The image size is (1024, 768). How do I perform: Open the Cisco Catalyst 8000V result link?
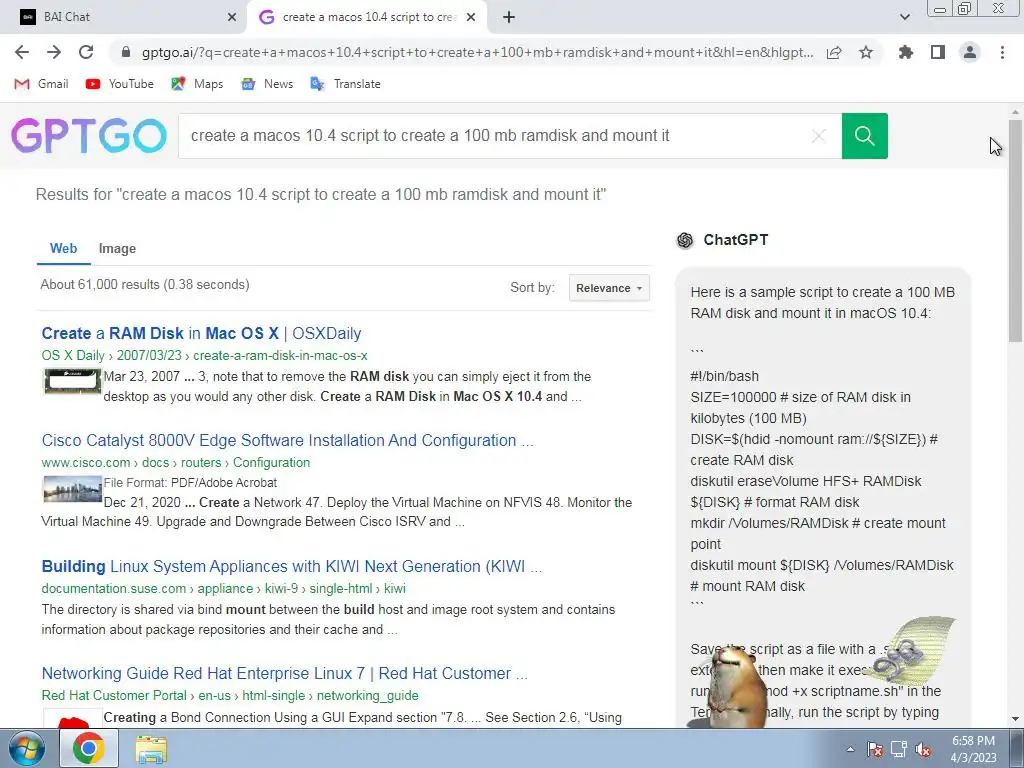coord(287,440)
